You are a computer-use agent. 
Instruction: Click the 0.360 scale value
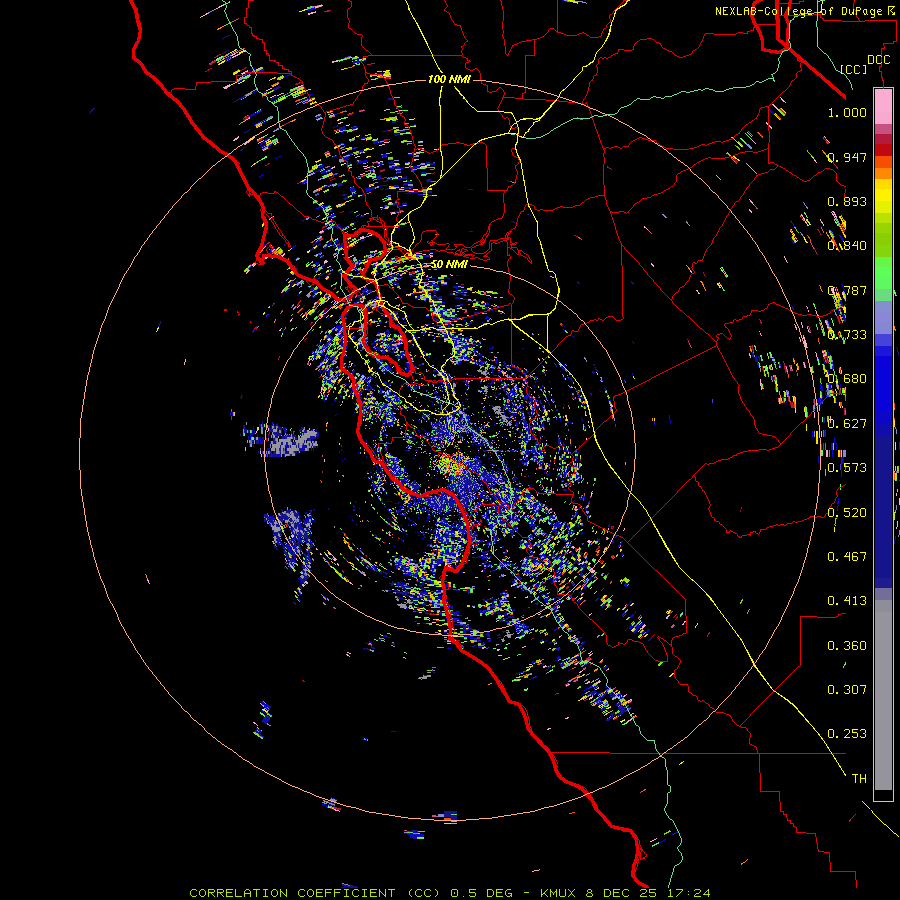click(847, 646)
